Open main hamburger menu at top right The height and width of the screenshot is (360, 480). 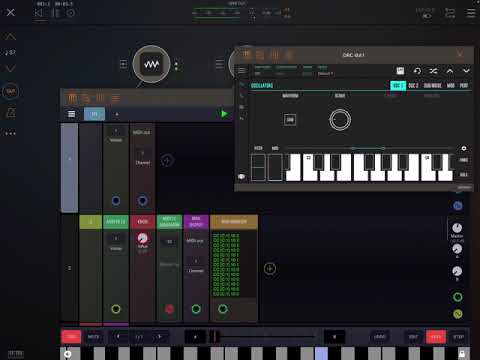(471, 13)
